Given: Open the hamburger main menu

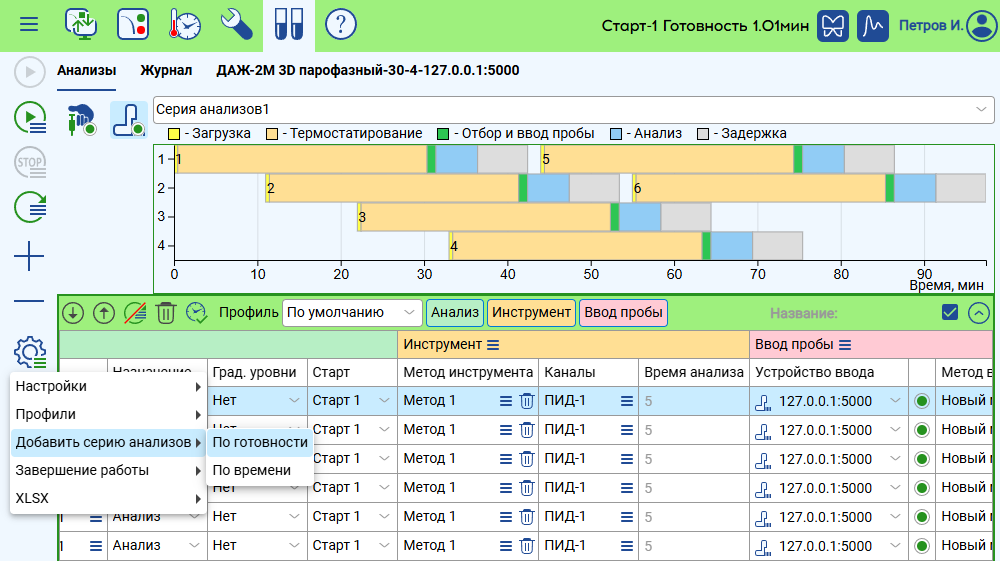Looking at the screenshot, I should [29, 24].
